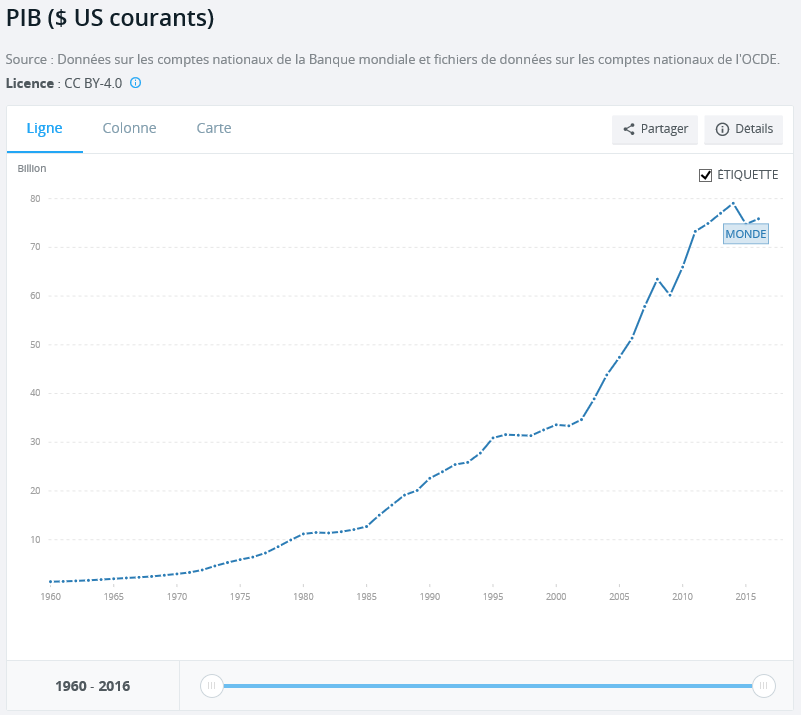Open the Détails button
Viewport: 801px width, 715px height.
pos(743,129)
